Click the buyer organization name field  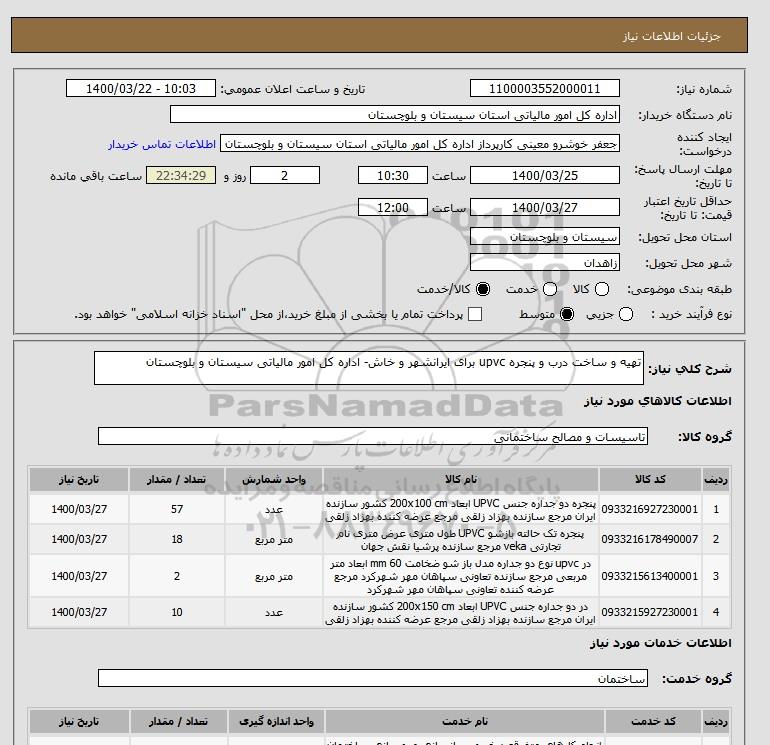[x=395, y=115]
